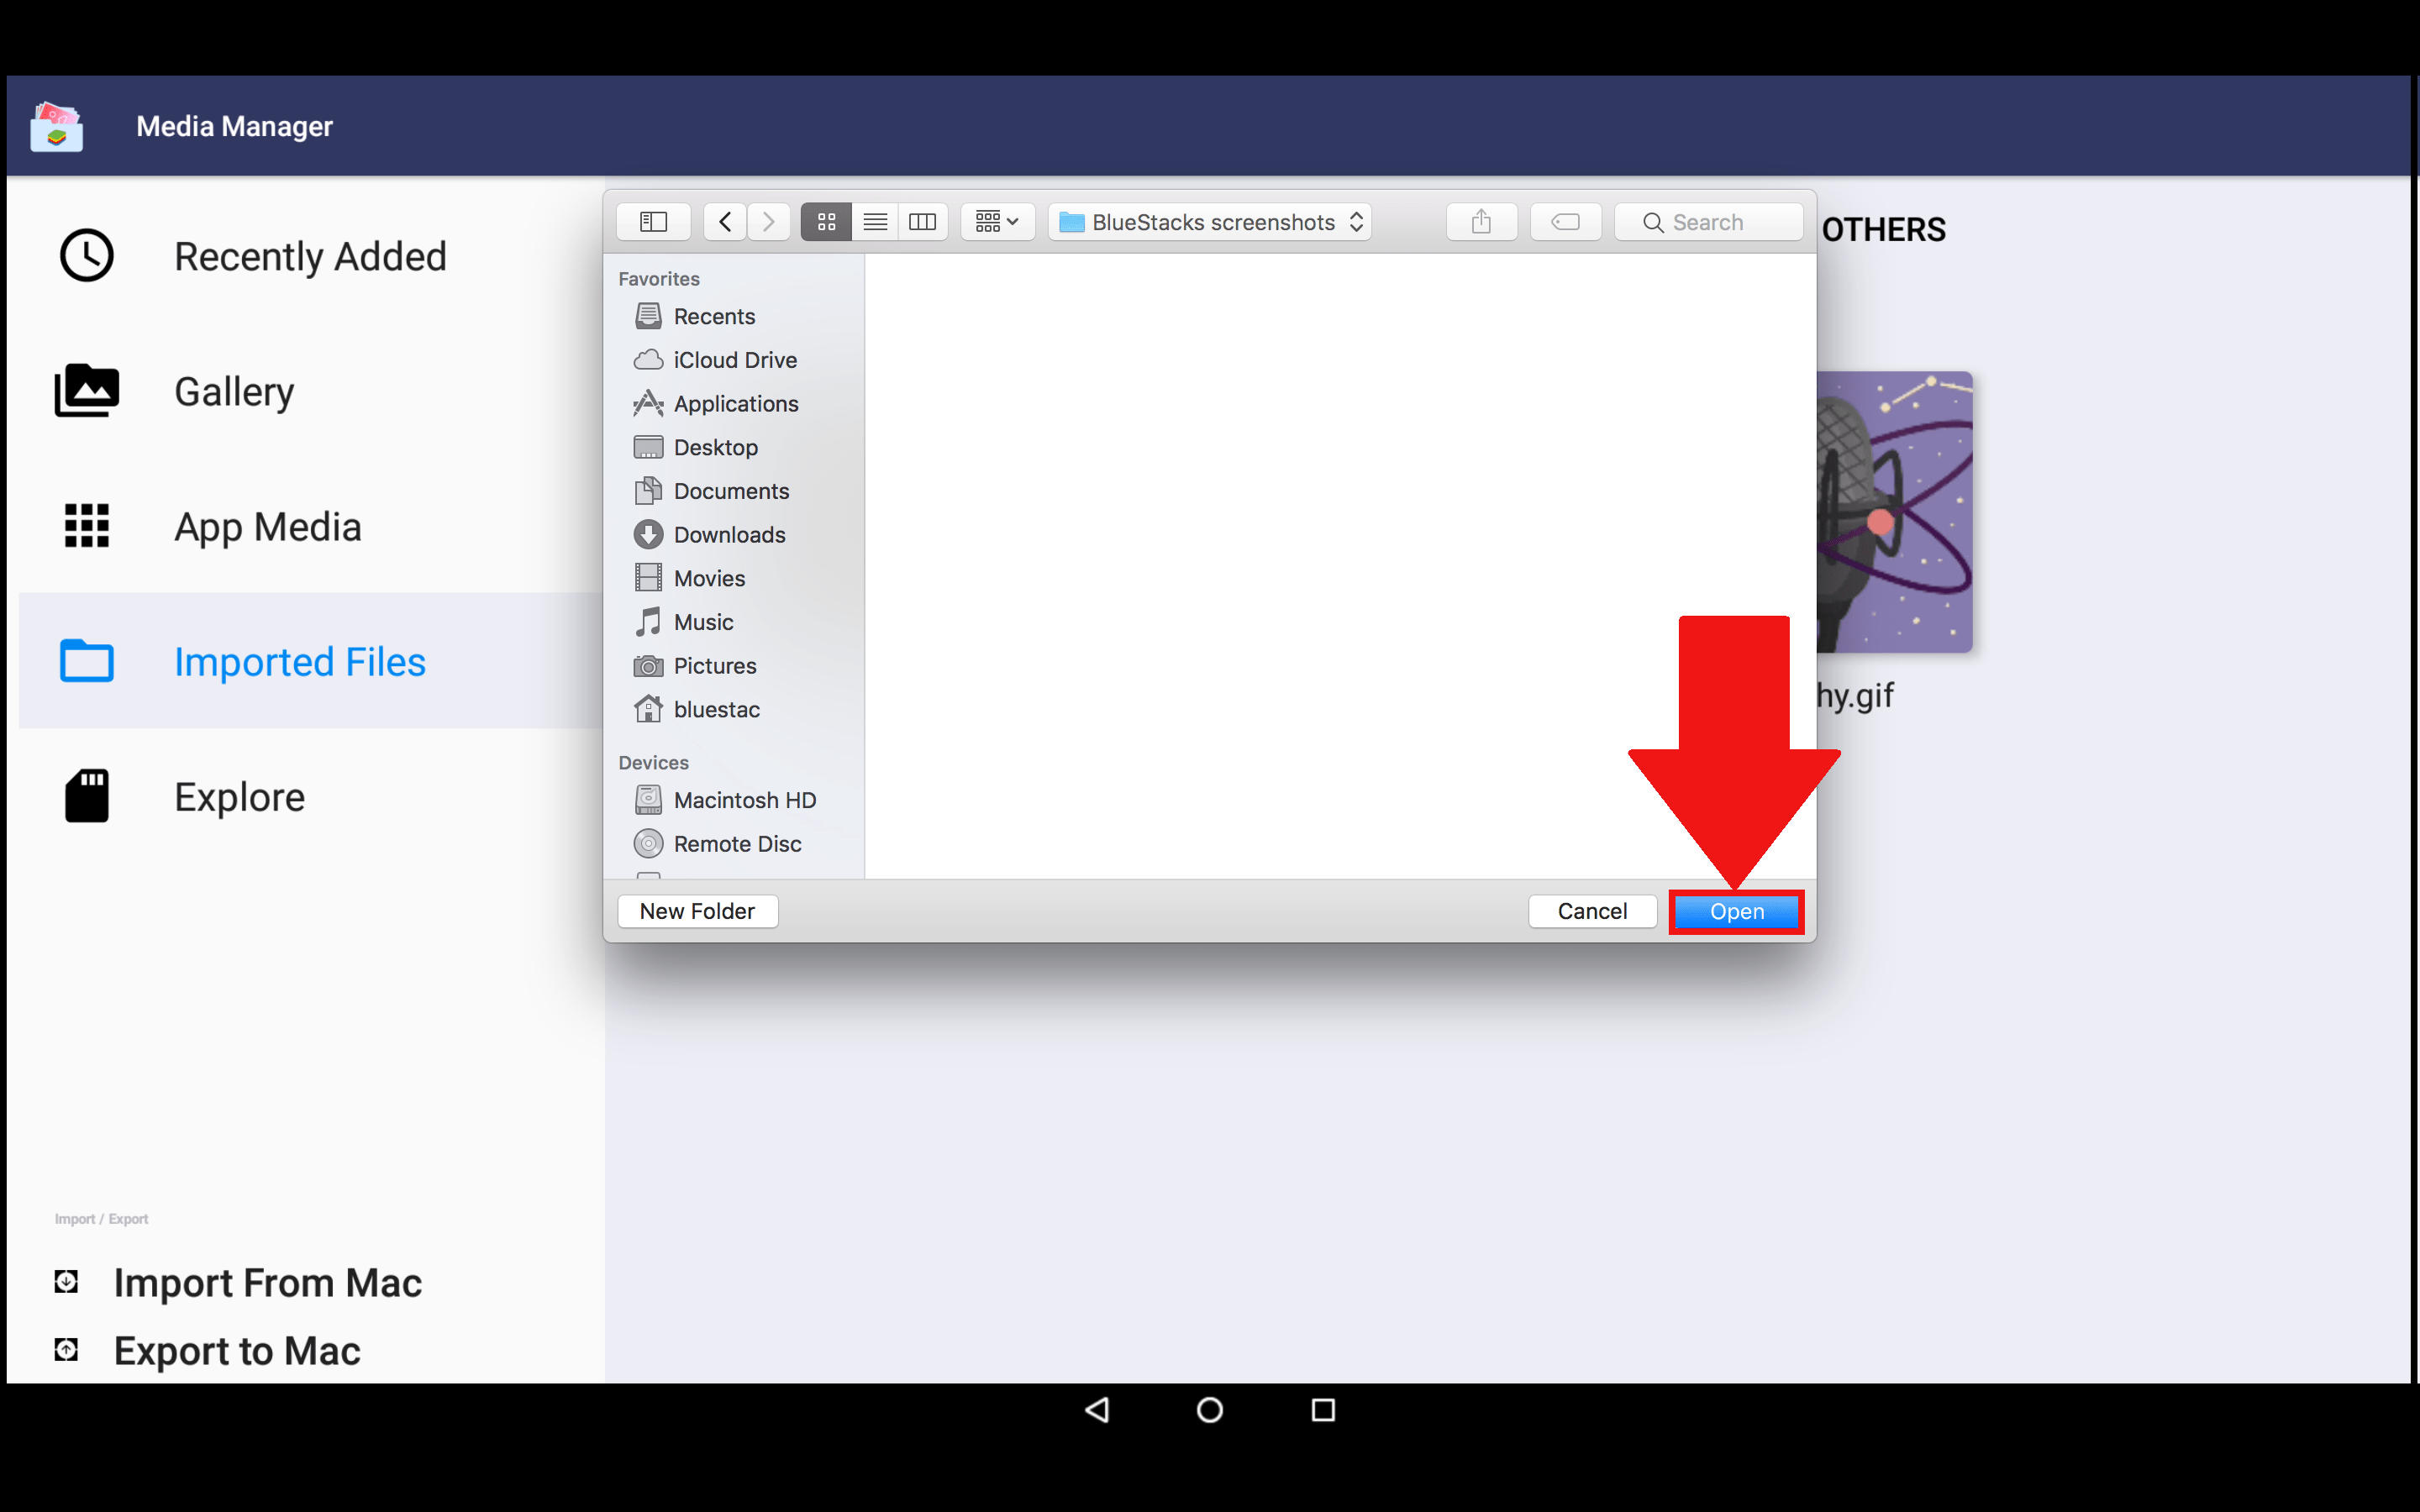Image resolution: width=2420 pixels, height=1512 pixels.
Task: Switch to the App Media section
Action: 267,526
